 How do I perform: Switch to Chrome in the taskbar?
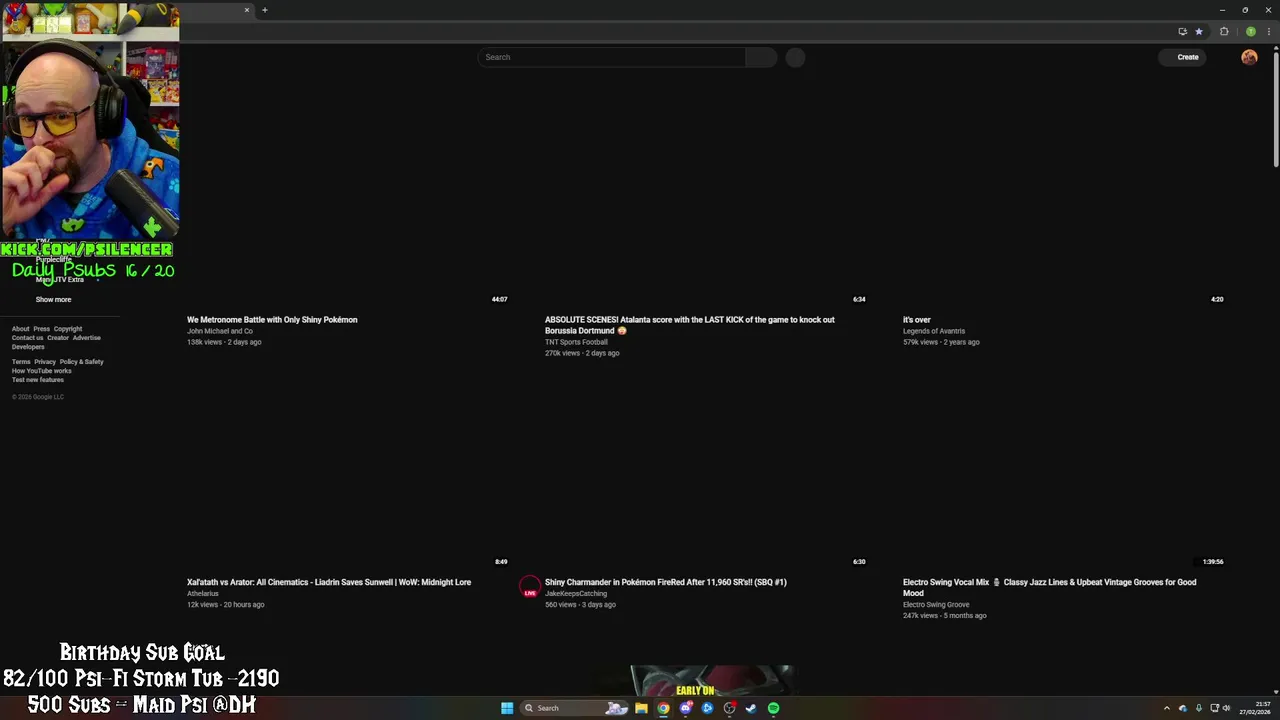[x=663, y=708]
